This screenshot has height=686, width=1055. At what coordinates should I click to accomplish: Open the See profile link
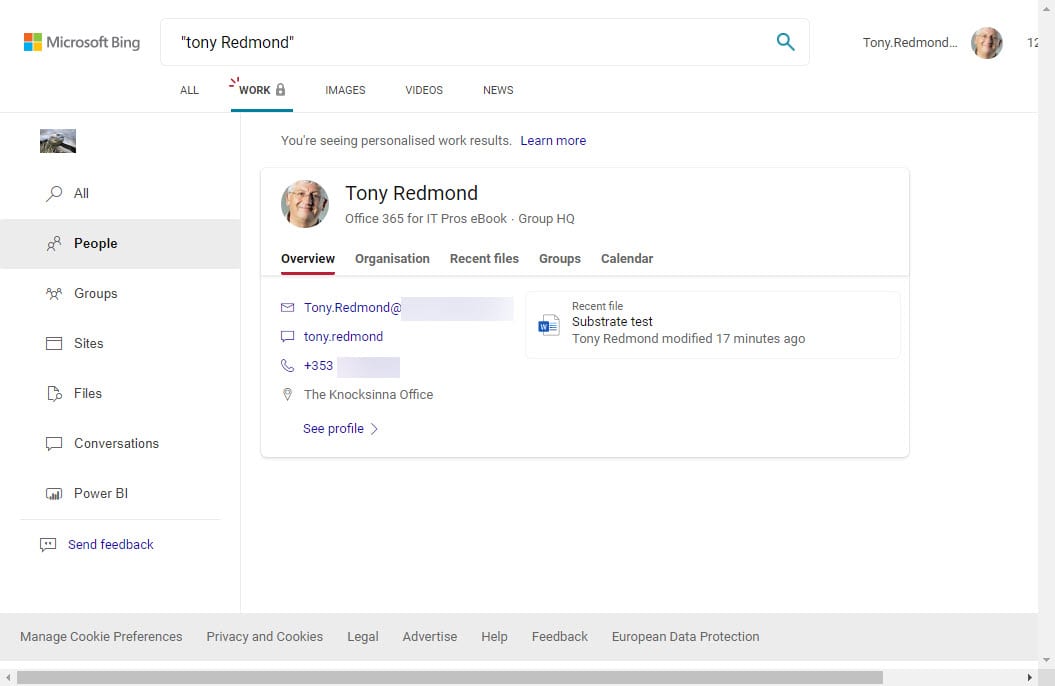click(x=333, y=429)
